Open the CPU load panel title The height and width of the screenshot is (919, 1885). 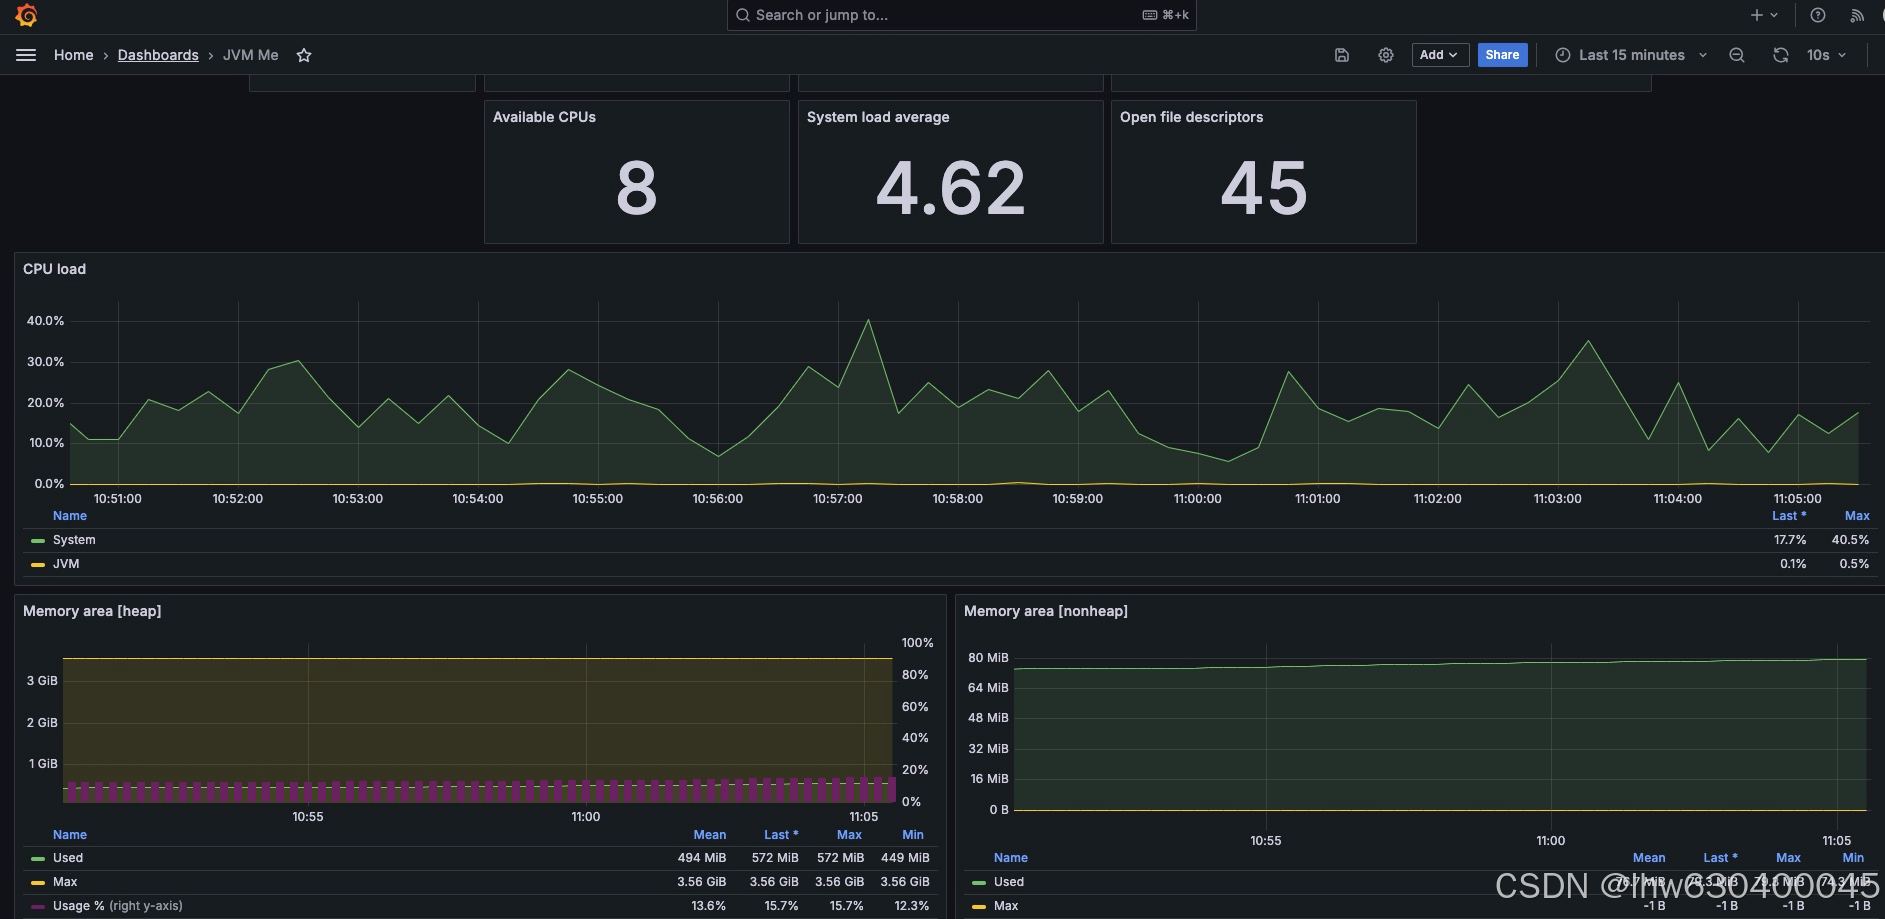coord(54,269)
